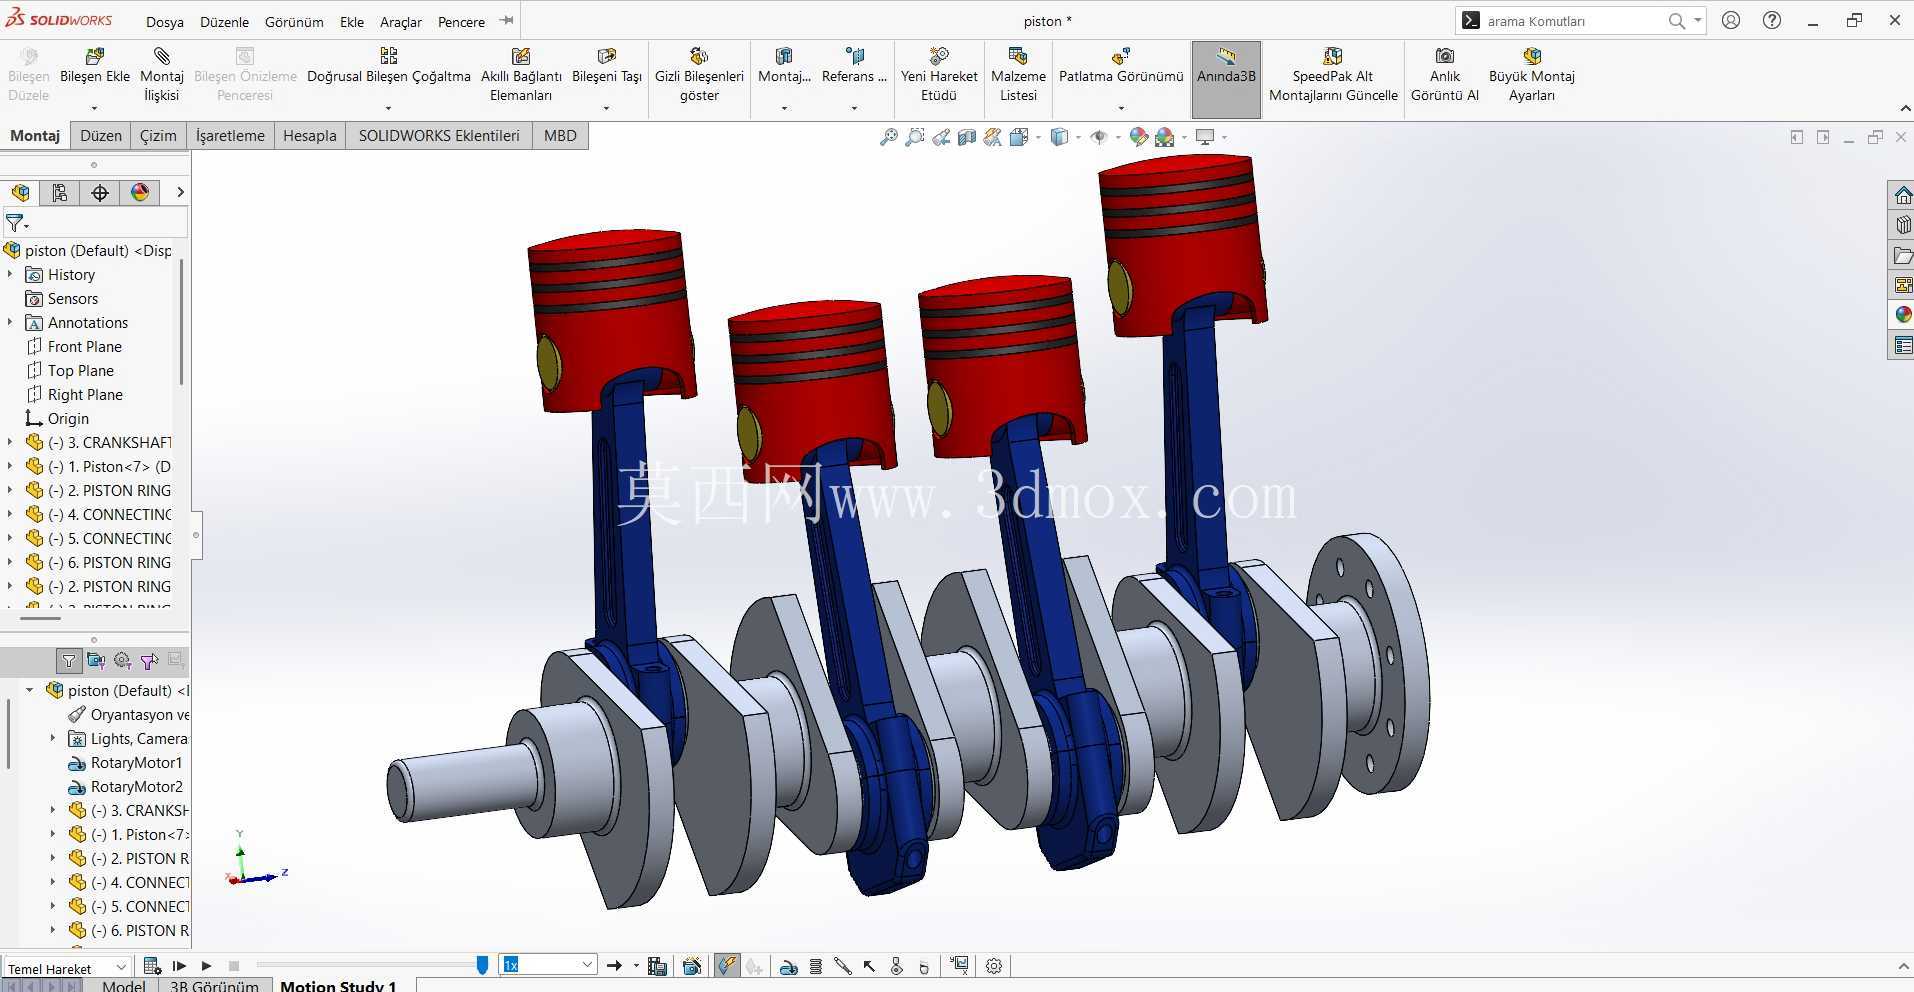Screen dimensions: 1914x992
Task: Switch to the SOLIDWORKS Eklentileri tab
Action: (439, 136)
